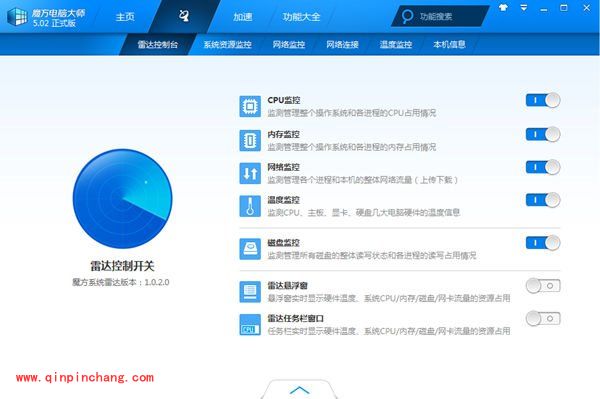Screen dimensions: 600x399
Task: Open the skin shirt icon
Action: coord(504,7)
